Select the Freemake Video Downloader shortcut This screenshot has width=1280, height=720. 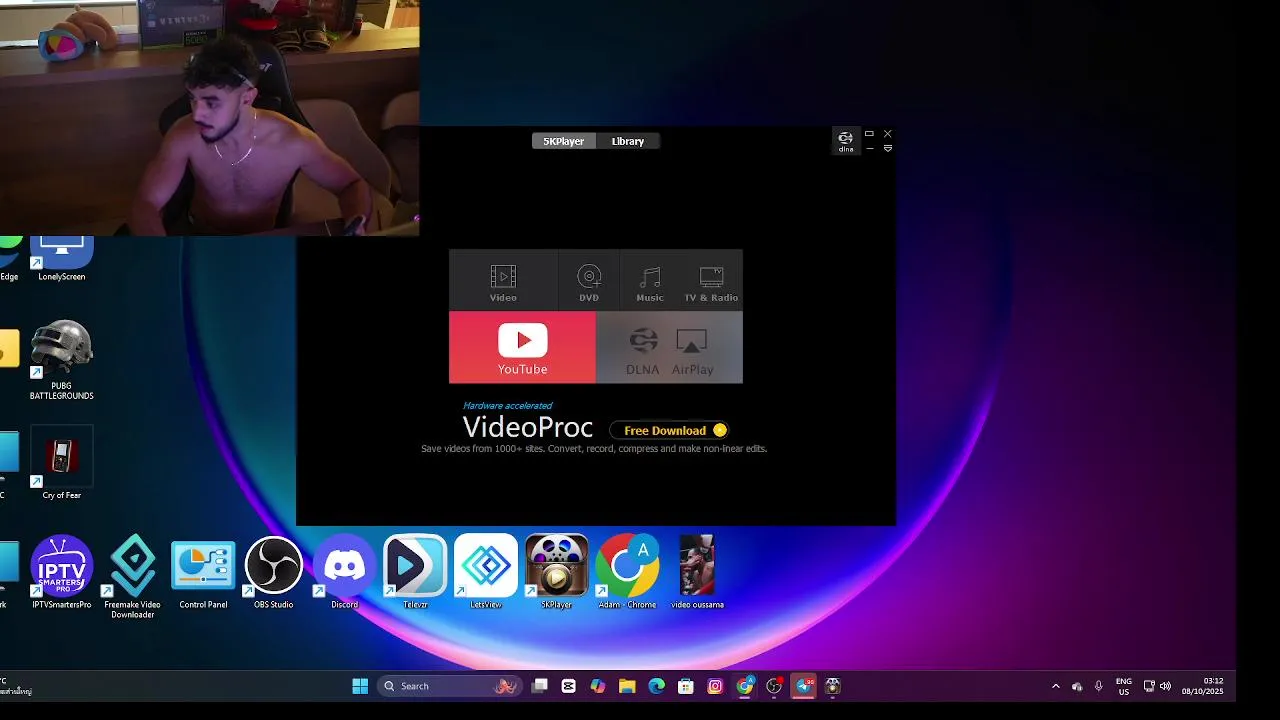133,577
